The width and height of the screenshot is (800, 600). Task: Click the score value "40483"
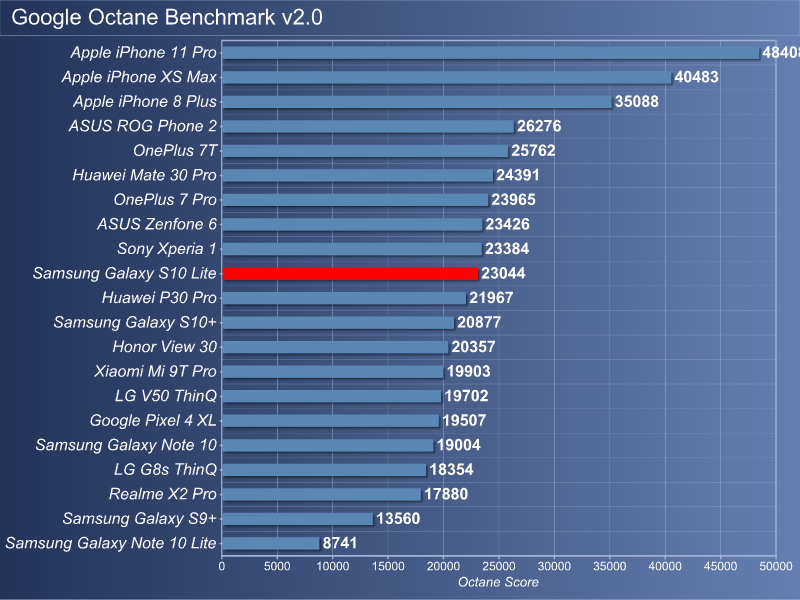696,77
